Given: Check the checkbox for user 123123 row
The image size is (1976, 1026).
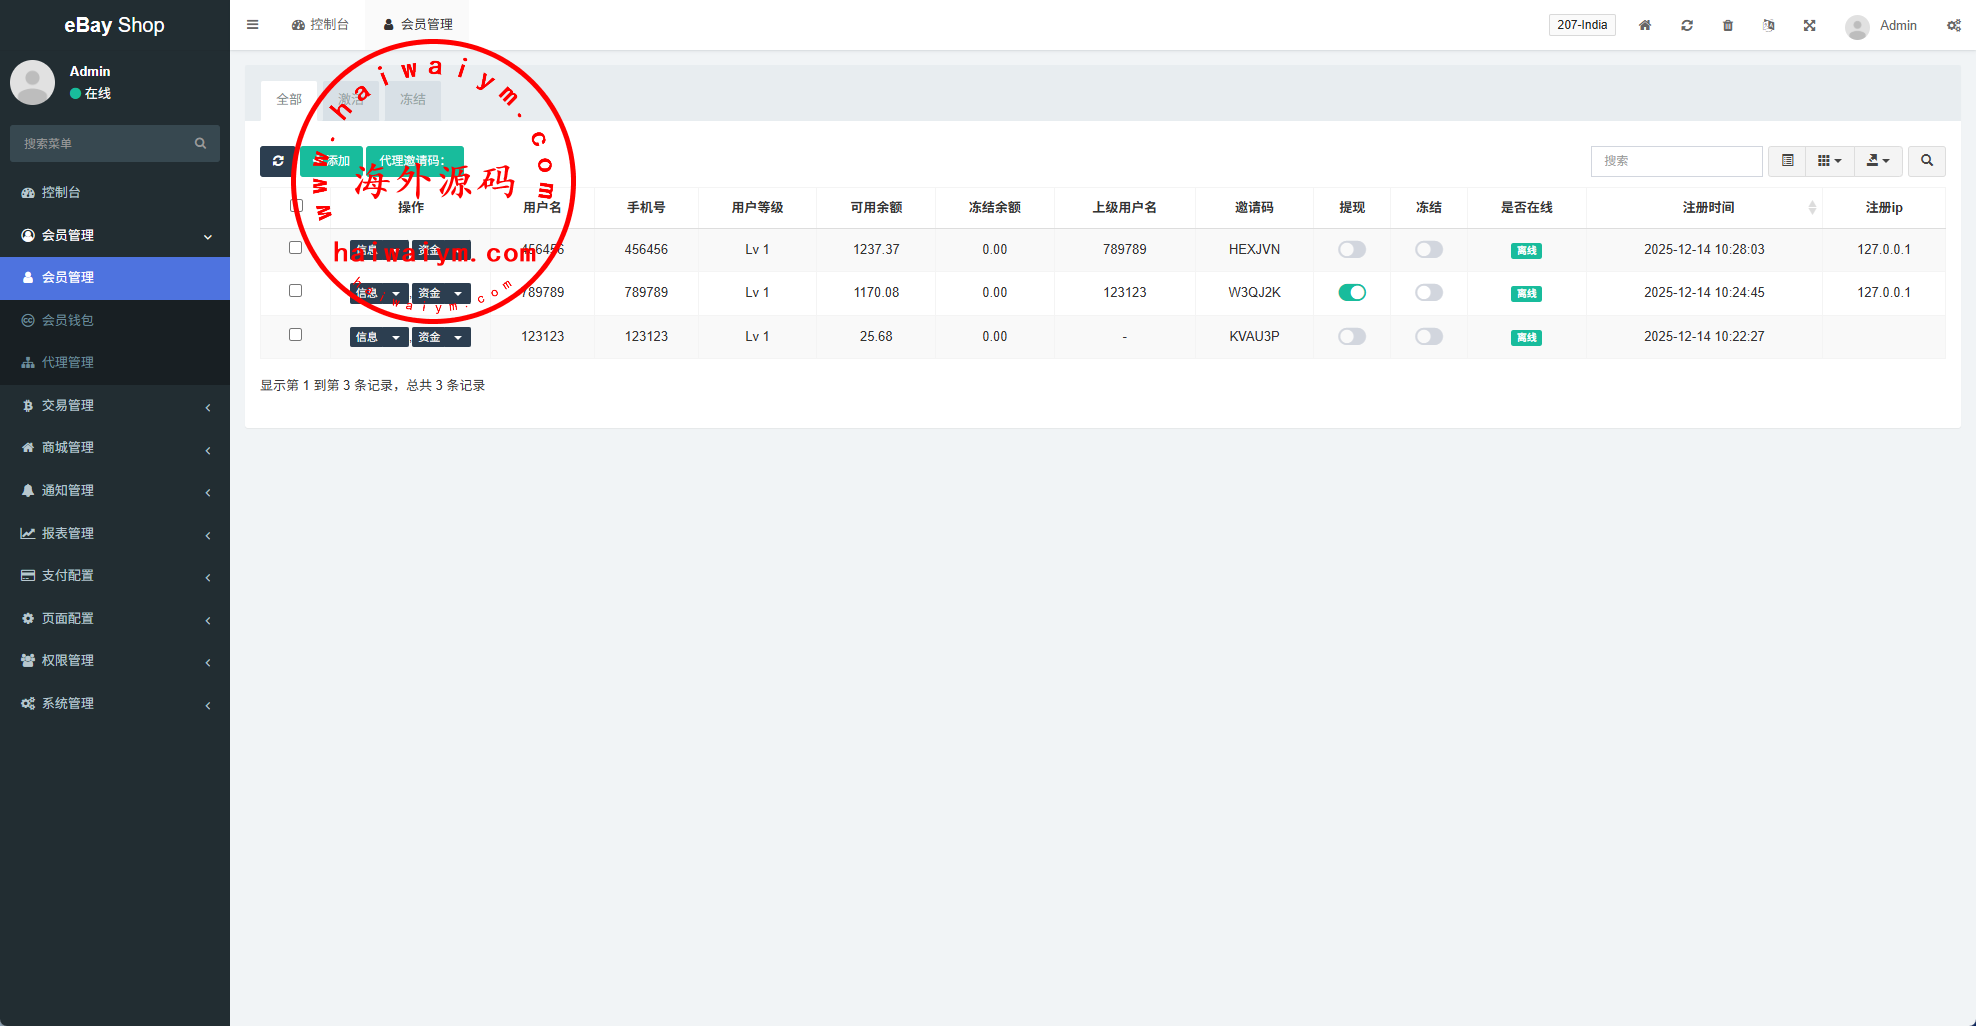Looking at the screenshot, I should pyautogui.click(x=295, y=335).
